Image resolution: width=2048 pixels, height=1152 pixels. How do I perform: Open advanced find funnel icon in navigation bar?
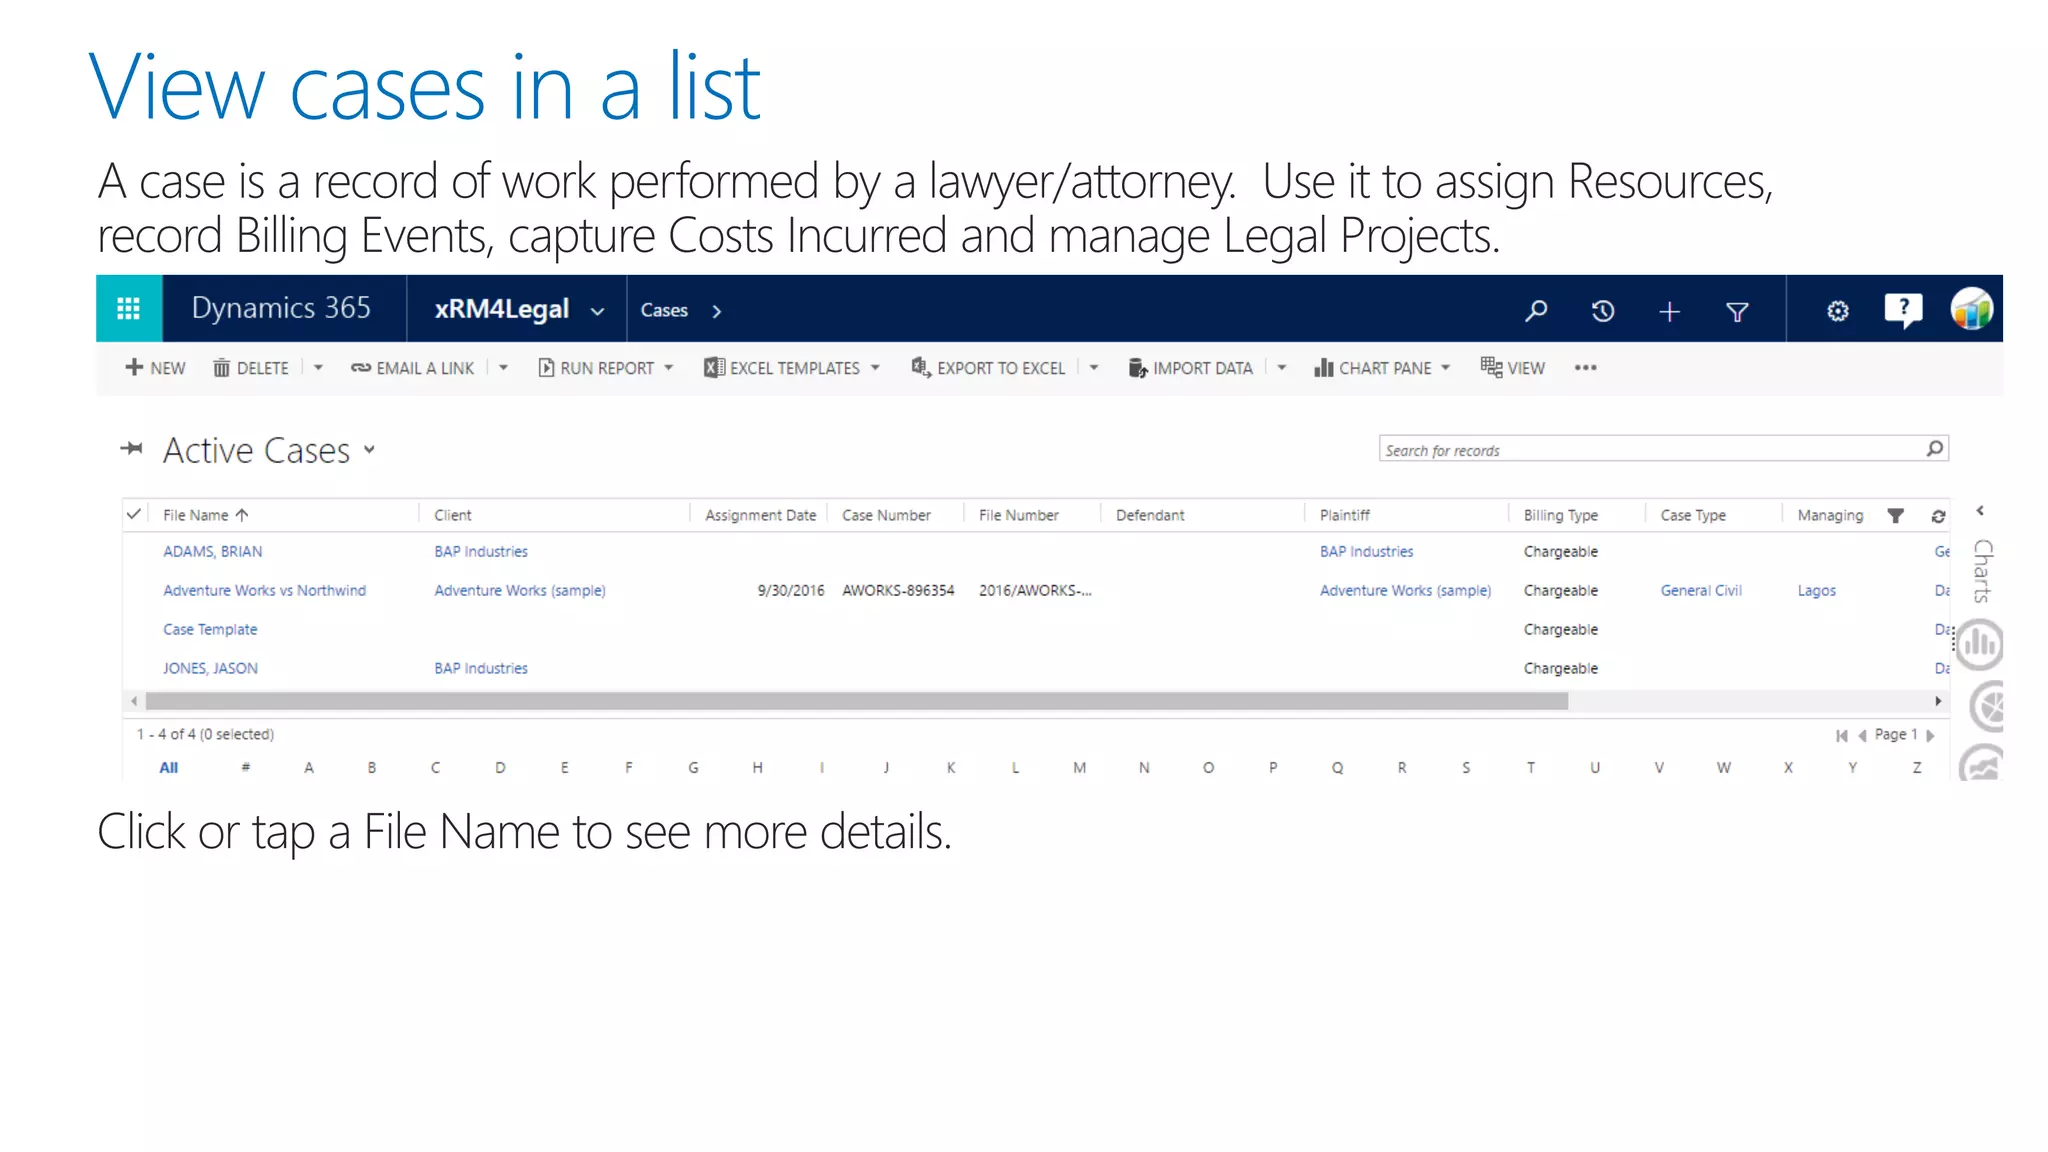click(x=1738, y=312)
